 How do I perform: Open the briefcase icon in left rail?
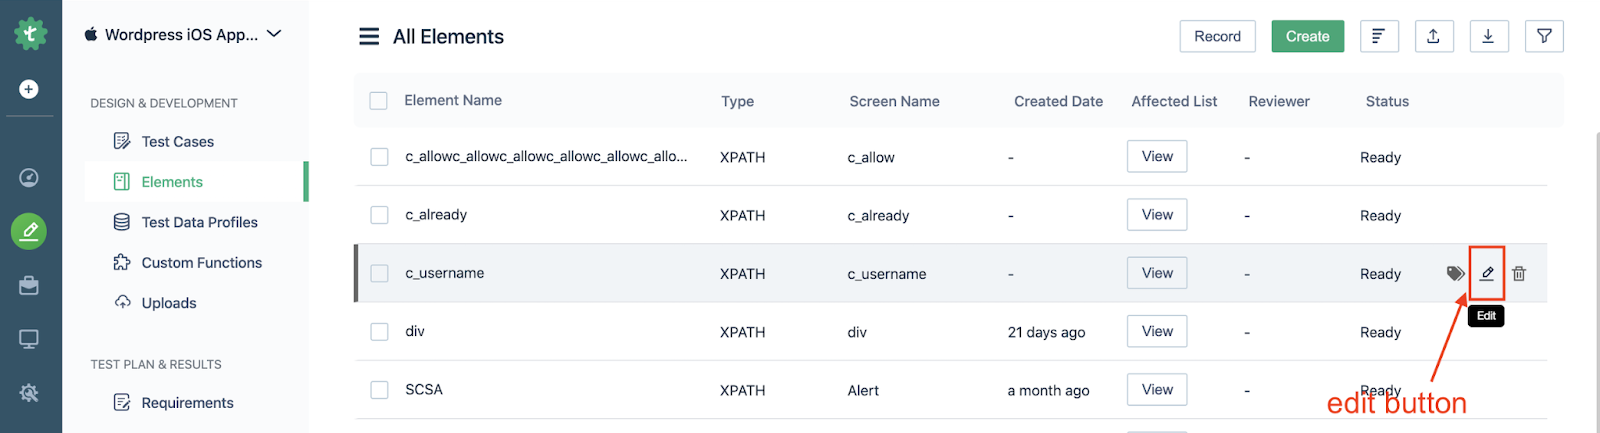pyautogui.click(x=29, y=286)
